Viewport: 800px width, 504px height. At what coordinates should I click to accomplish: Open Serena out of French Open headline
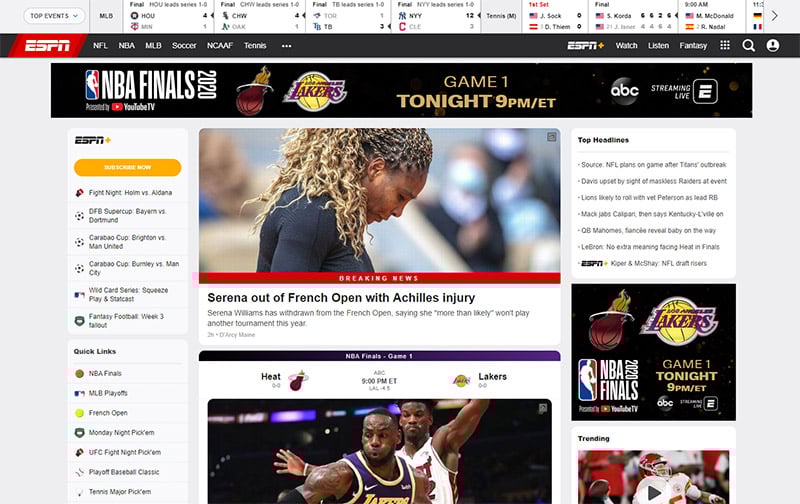pyautogui.click(x=341, y=298)
